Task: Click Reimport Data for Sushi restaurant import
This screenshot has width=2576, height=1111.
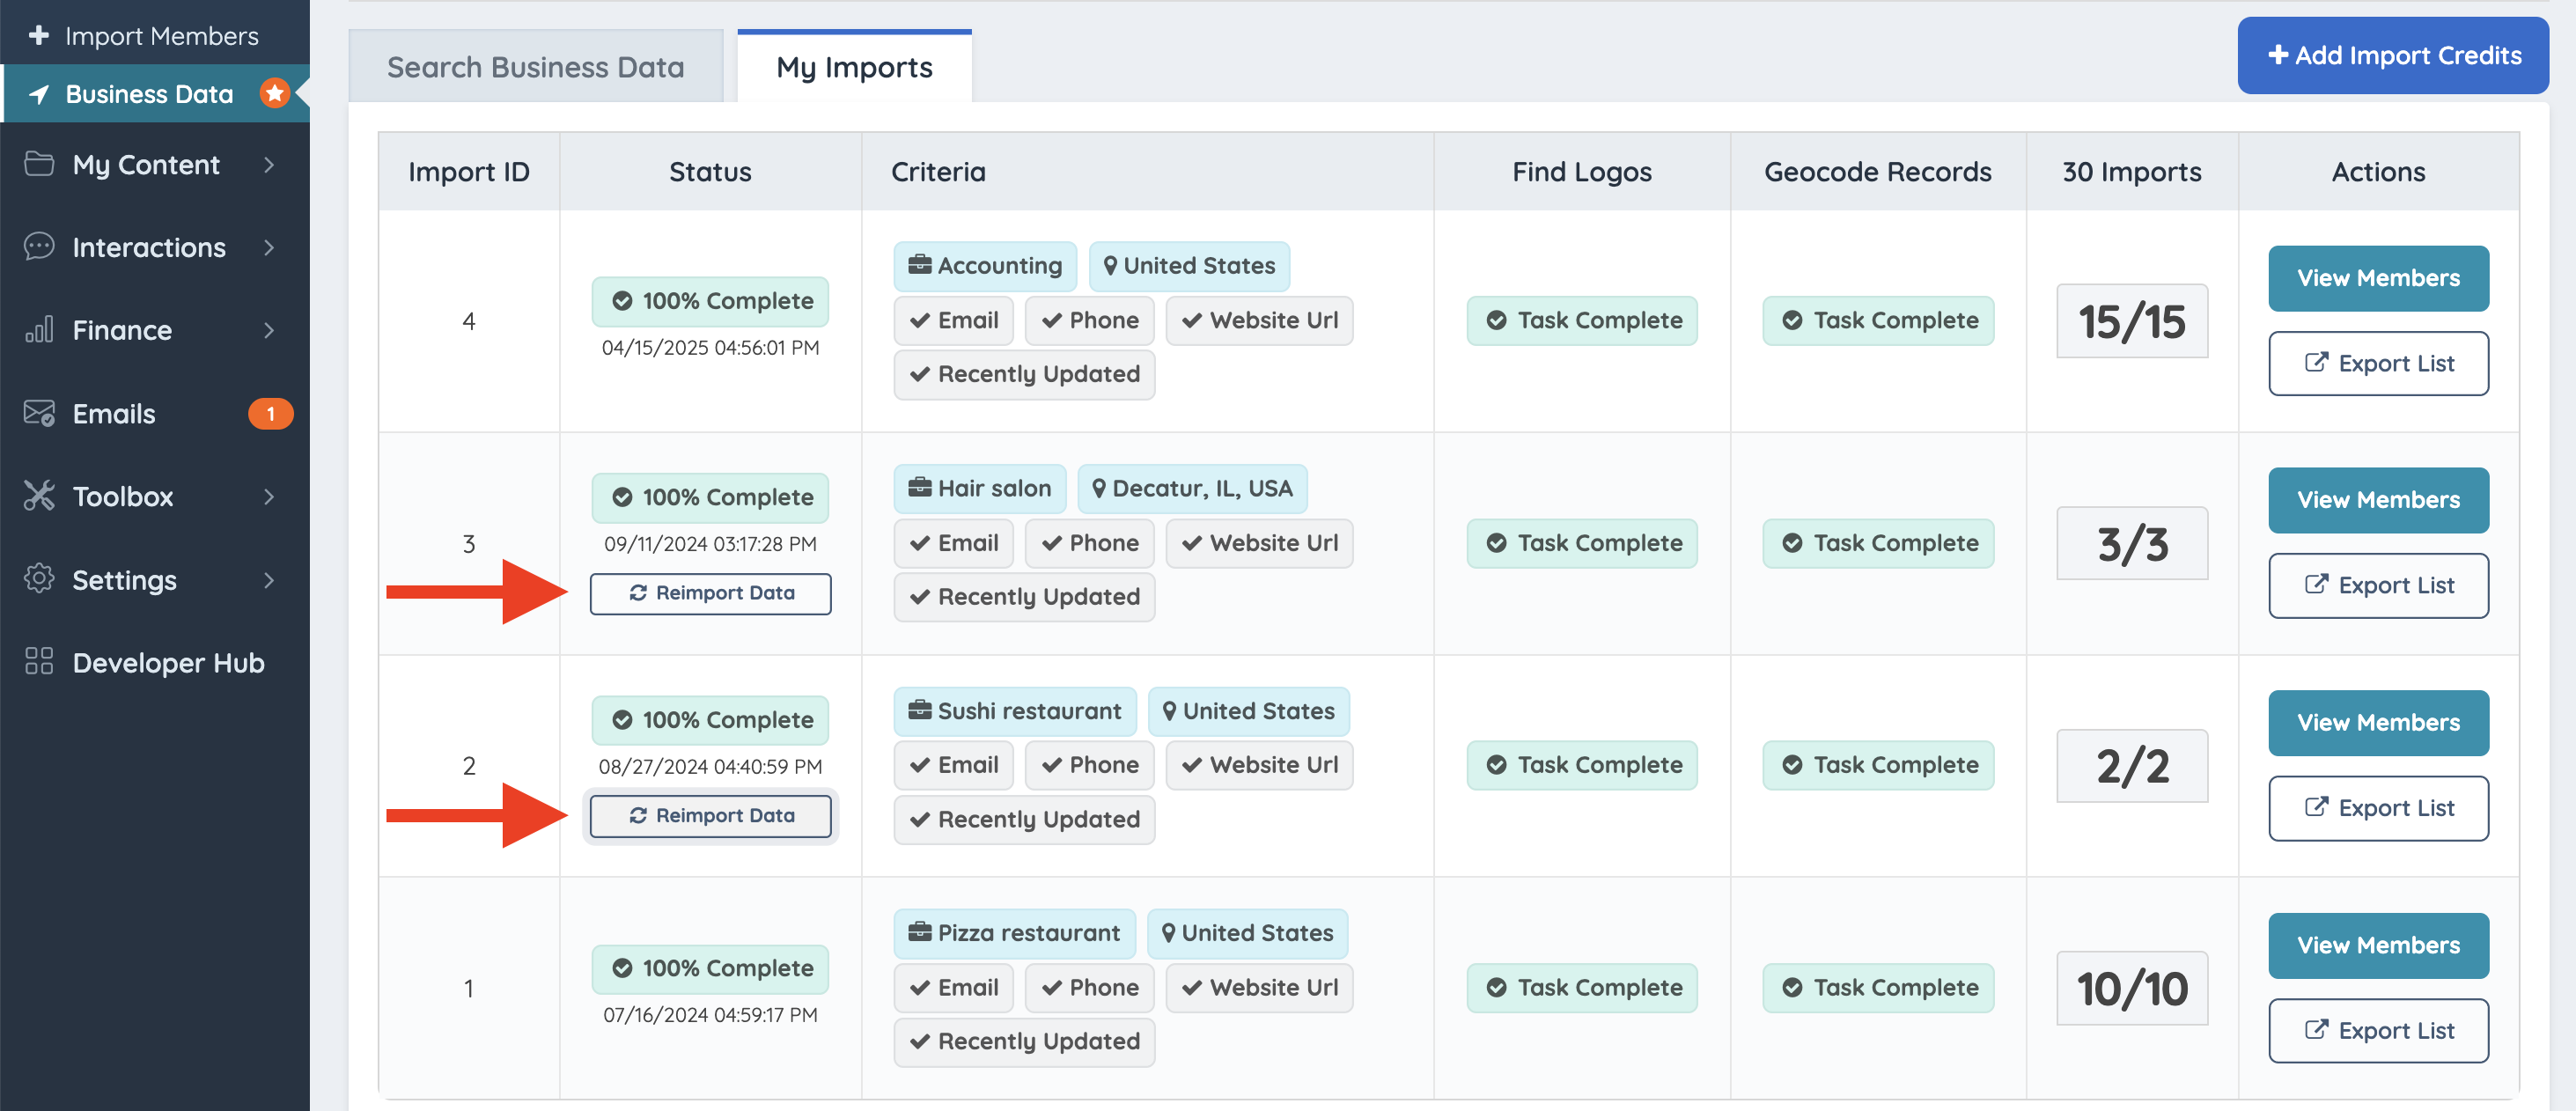Action: [710, 816]
